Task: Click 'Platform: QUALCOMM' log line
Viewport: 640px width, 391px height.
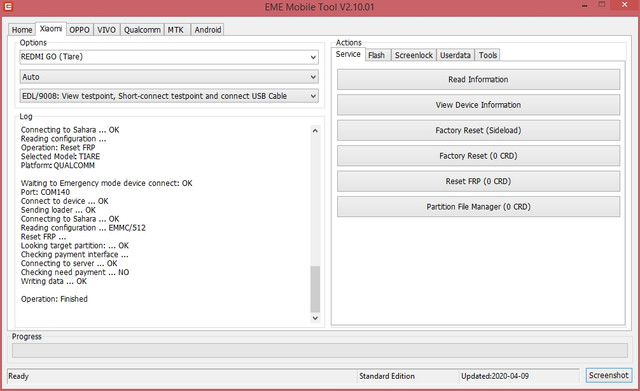Action: click(58, 166)
